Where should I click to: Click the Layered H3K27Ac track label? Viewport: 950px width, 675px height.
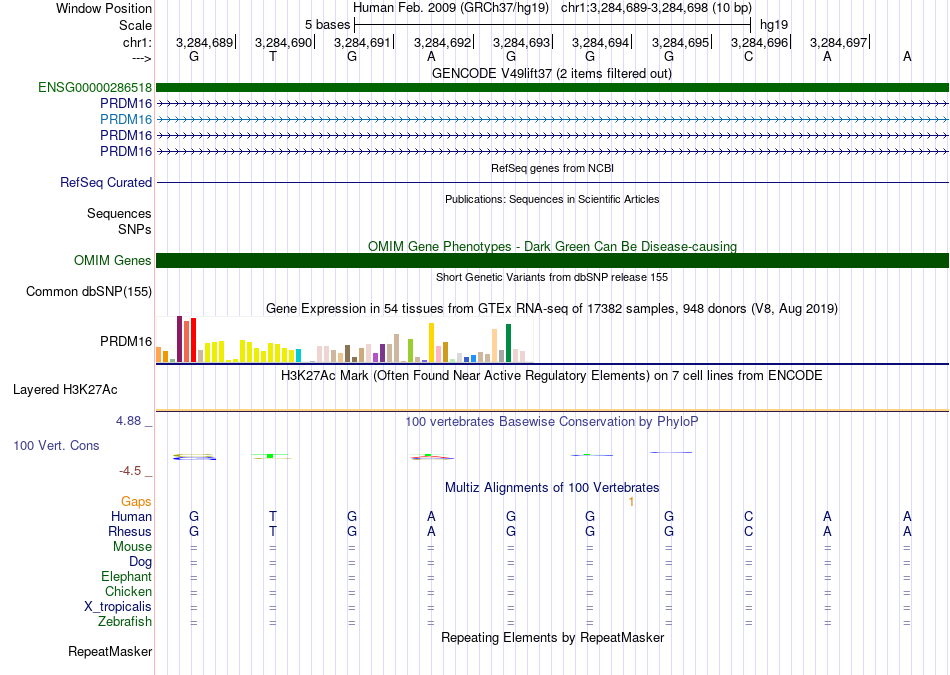(65, 390)
